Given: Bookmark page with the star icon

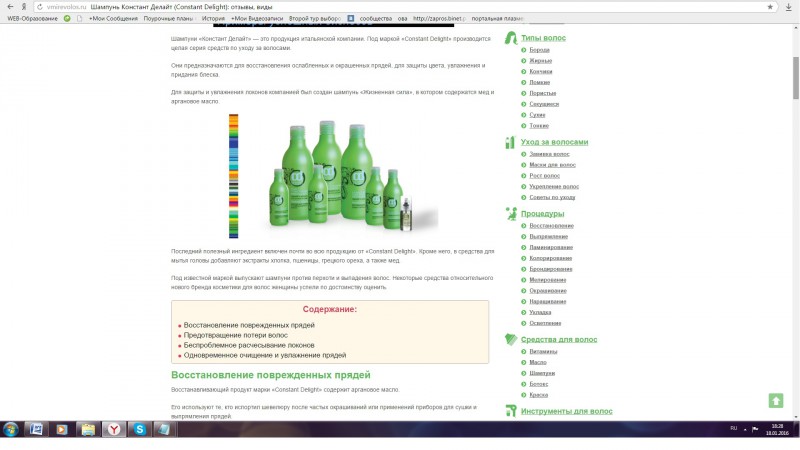Looking at the screenshot, I should 770,7.
